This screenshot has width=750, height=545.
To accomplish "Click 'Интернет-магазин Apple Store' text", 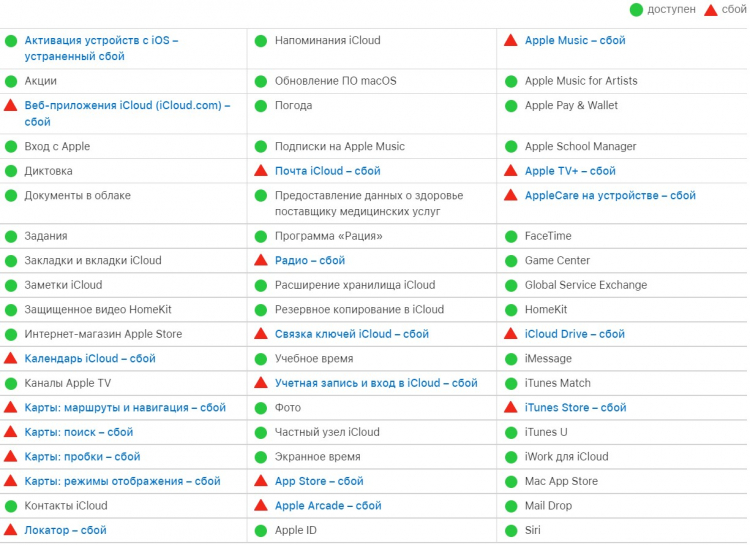I will [x=103, y=334].
